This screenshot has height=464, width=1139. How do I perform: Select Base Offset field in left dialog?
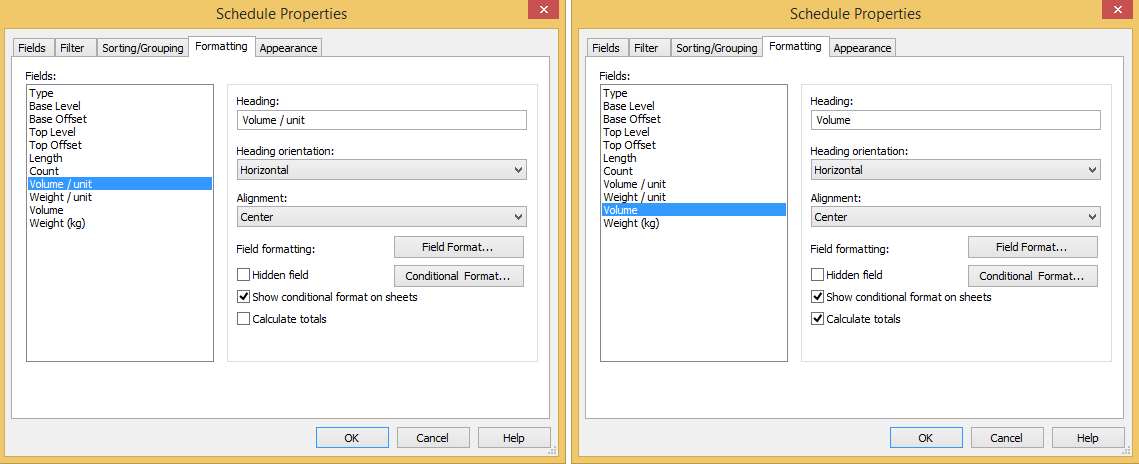click(120, 119)
